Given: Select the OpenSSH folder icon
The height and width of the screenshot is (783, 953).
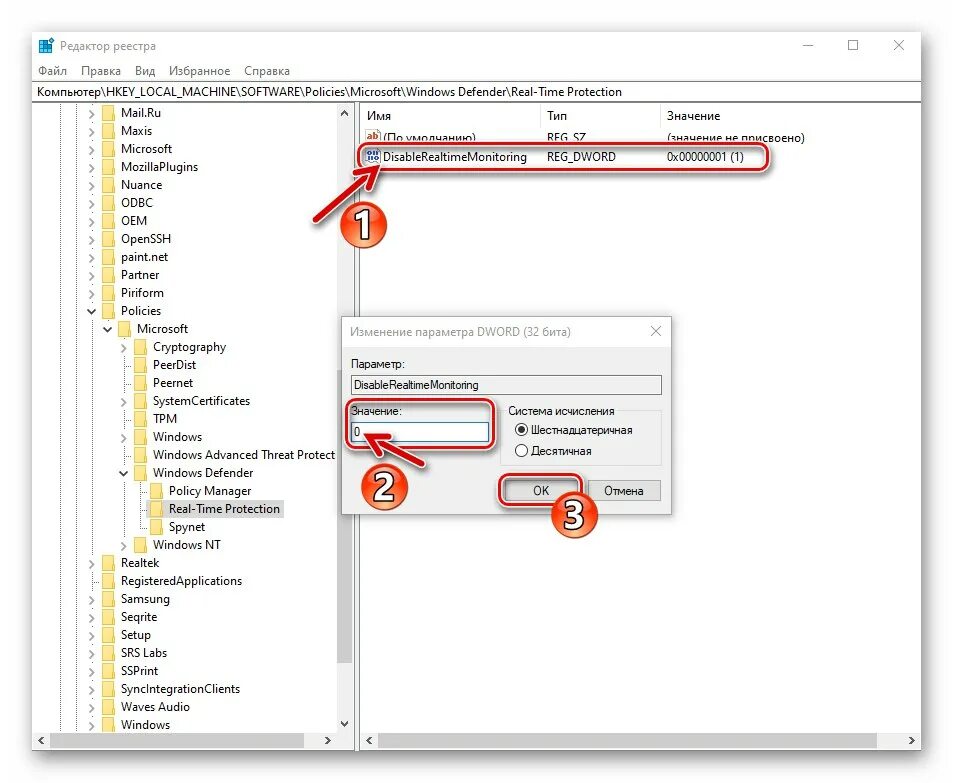Looking at the screenshot, I should pyautogui.click(x=108, y=239).
